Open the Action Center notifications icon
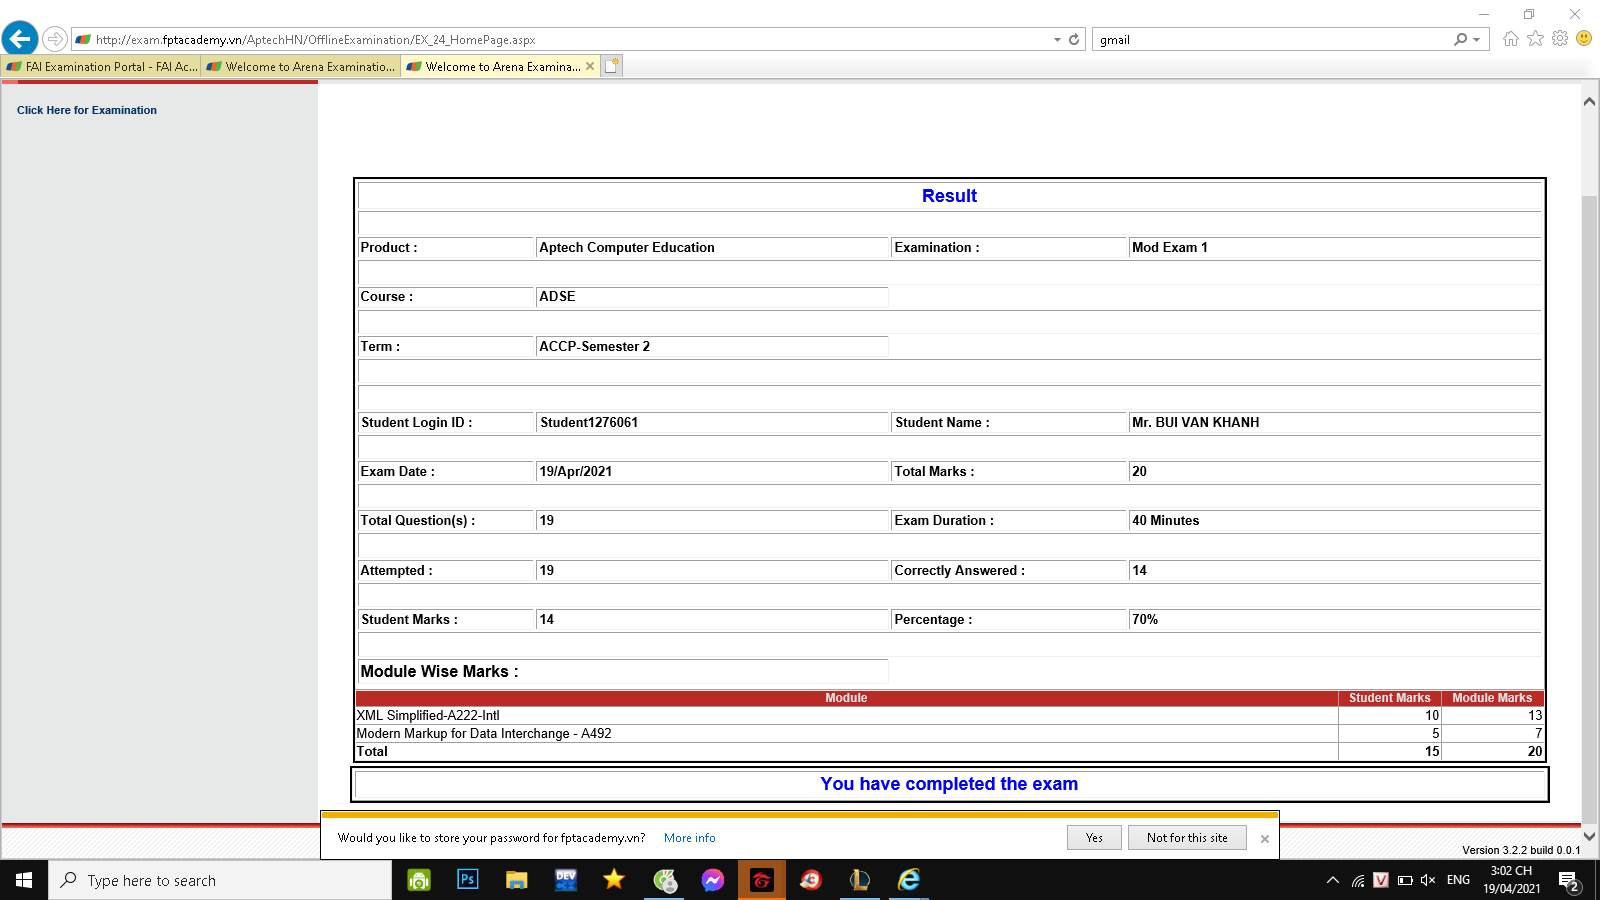 coord(1570,882)
